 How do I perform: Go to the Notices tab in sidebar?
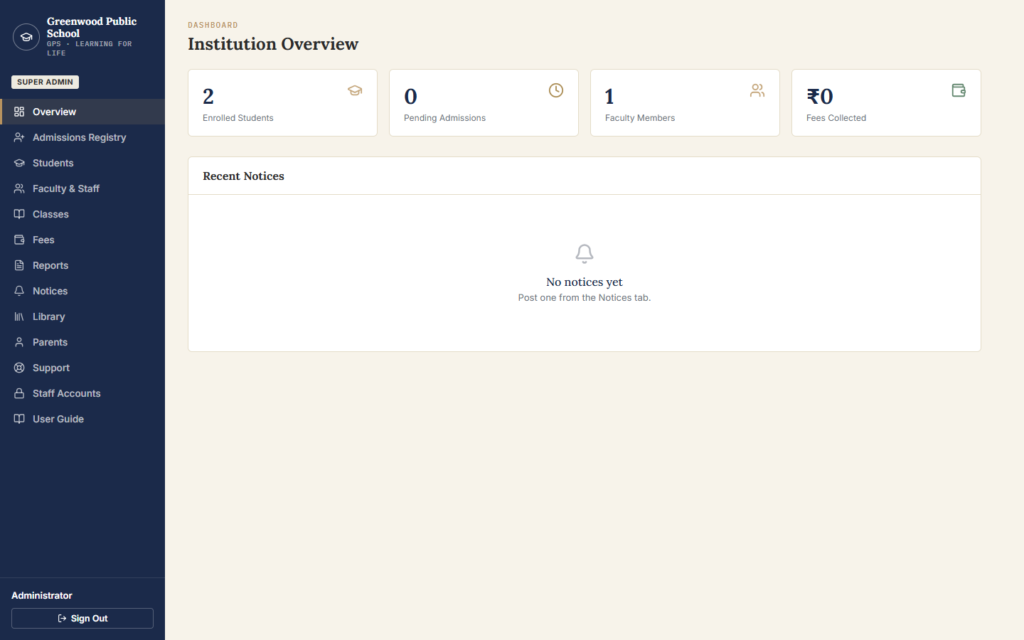click(82, 291)
